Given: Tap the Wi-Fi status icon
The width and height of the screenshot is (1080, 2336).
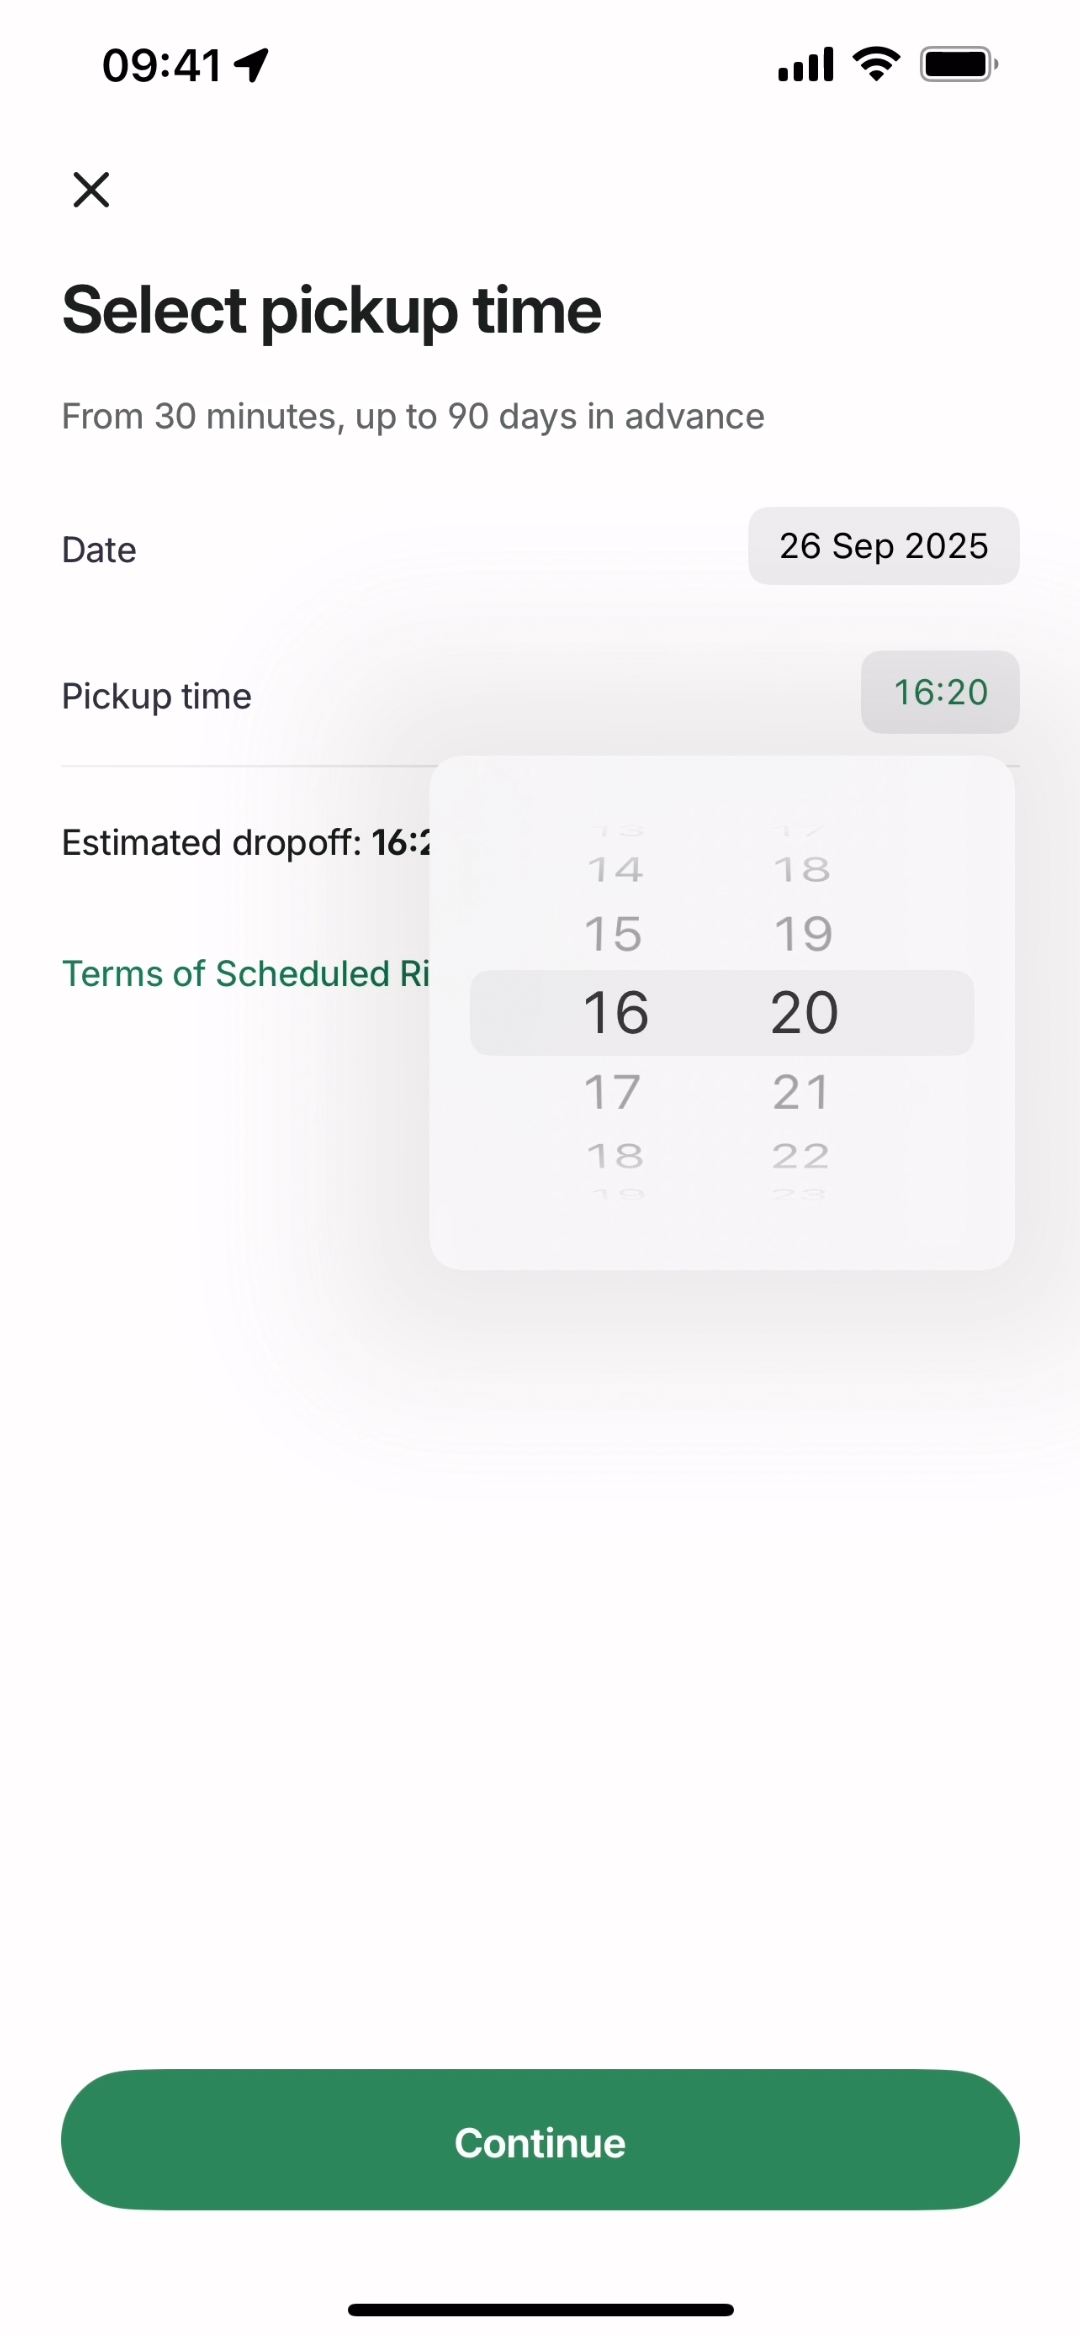Looking at the screenshot, I should pyautogui.click(x=876, y=65).
